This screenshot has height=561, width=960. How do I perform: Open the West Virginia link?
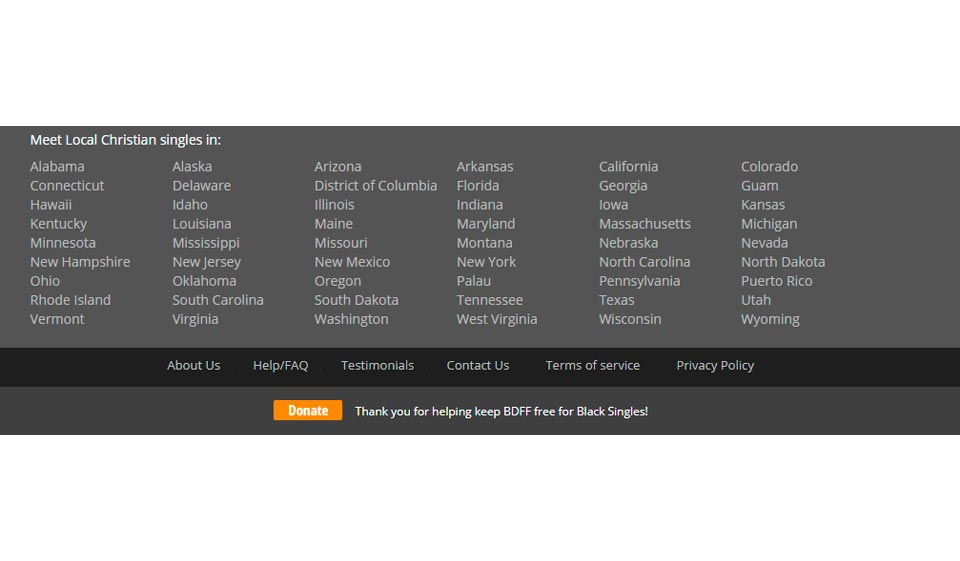pos(496,319)
